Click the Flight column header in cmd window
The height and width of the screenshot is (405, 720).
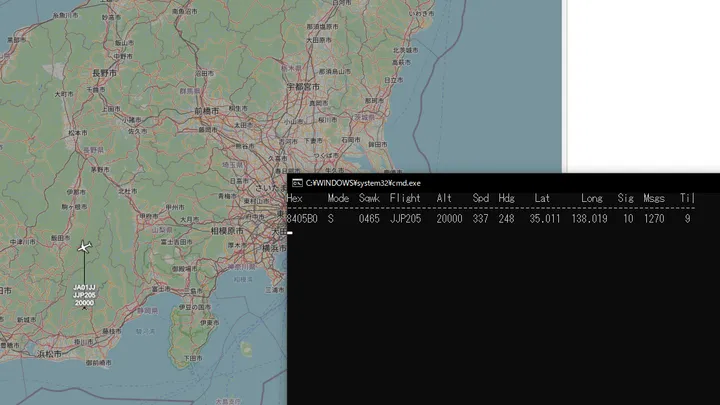[x=405, y=198]
